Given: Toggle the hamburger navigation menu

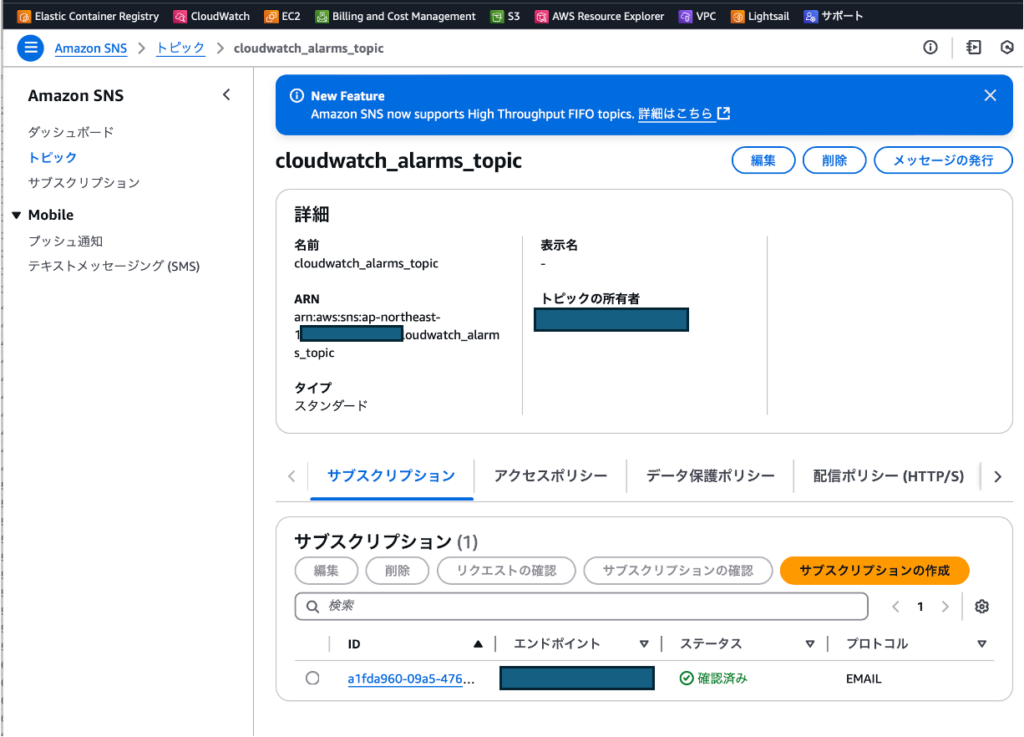Looking at the screenshot, I should tap(30, 48).
